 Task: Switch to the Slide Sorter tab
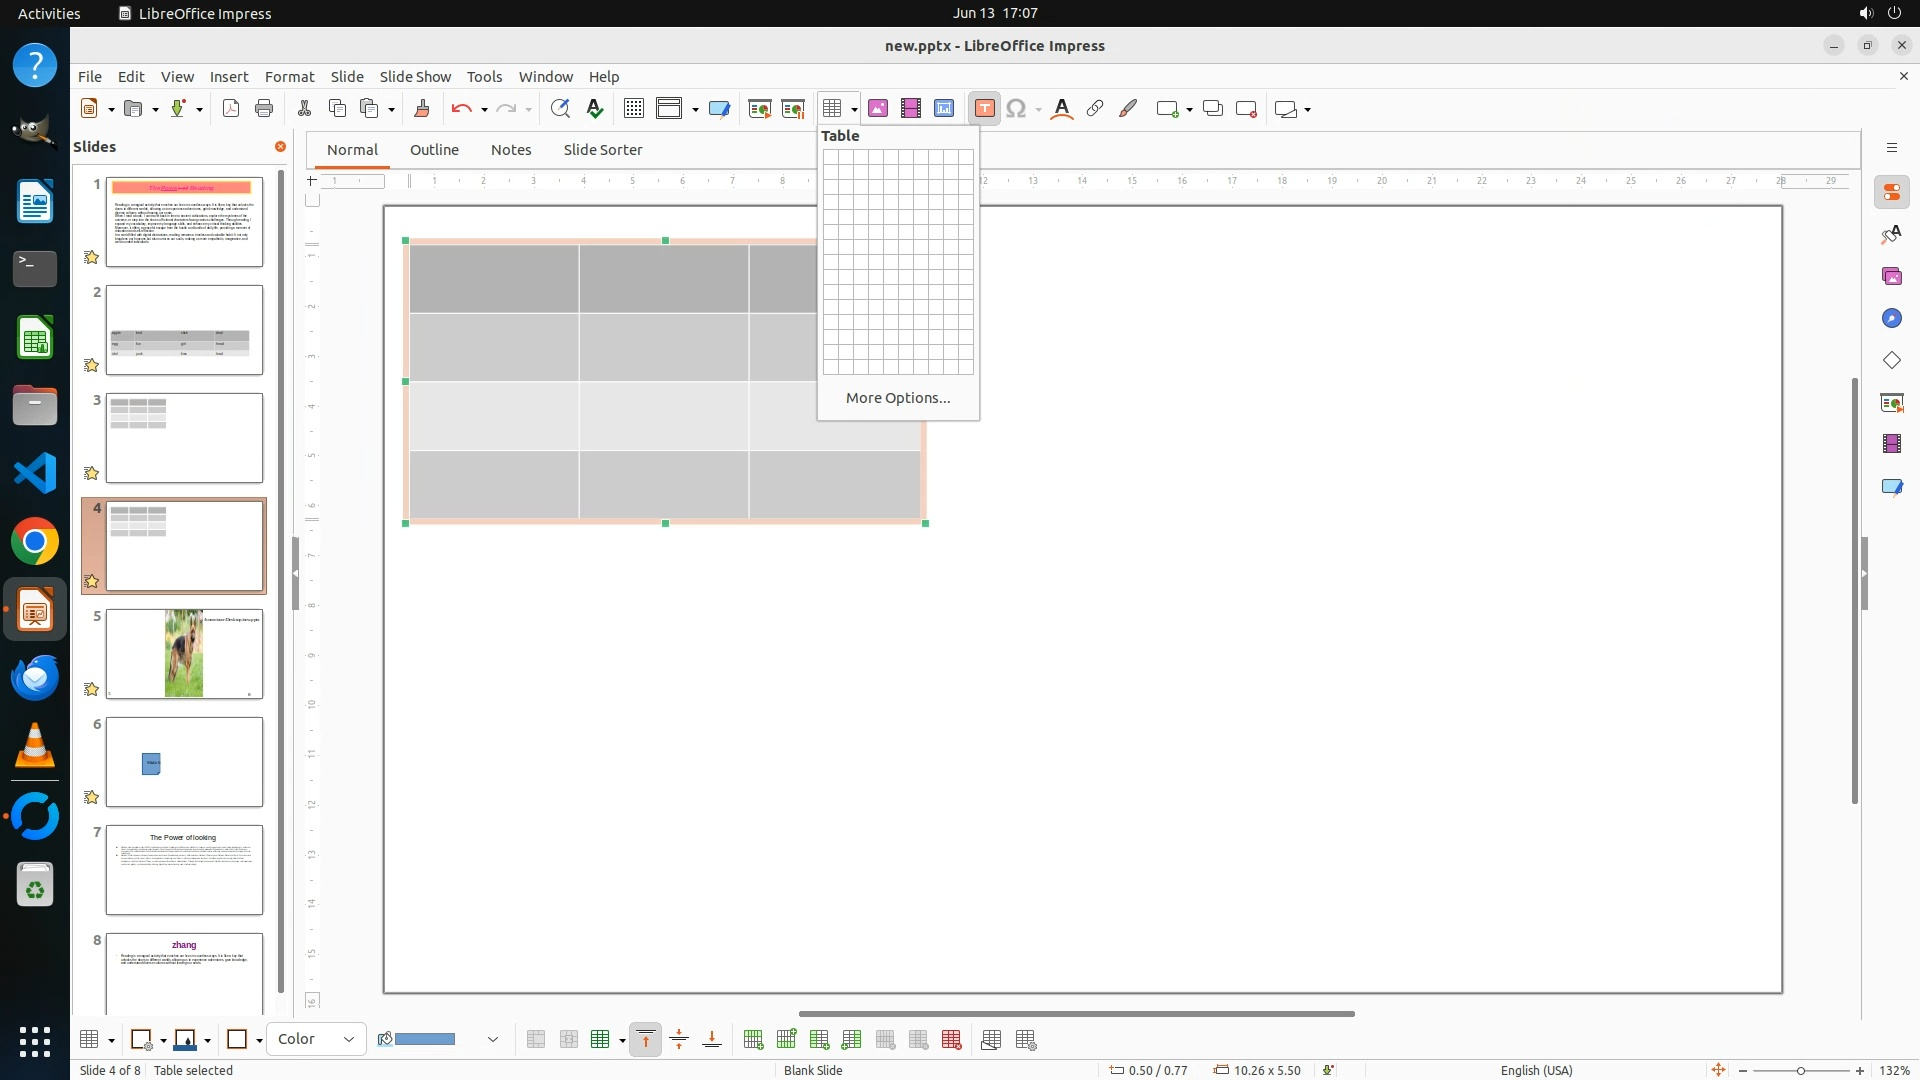pyautogui.click(x=602, y=150)
